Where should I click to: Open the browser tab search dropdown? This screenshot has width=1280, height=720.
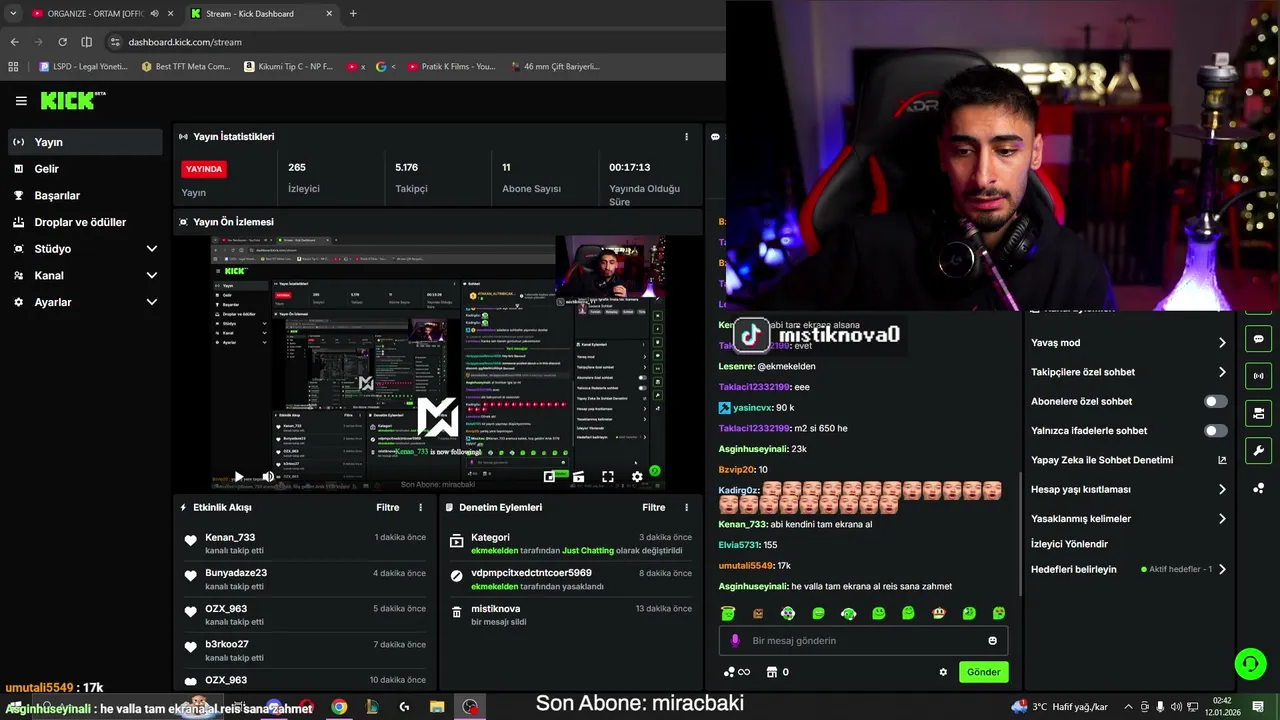pyautogui.click(x=13, y=14)
